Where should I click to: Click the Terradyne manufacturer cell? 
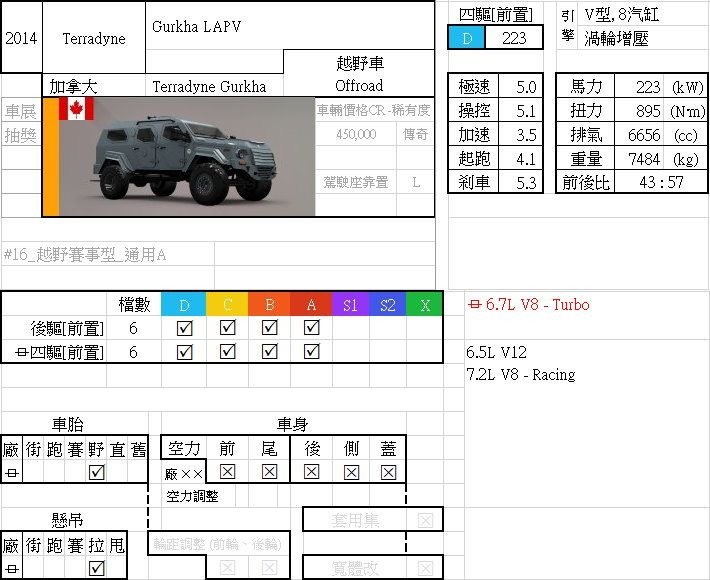[94, 38]
